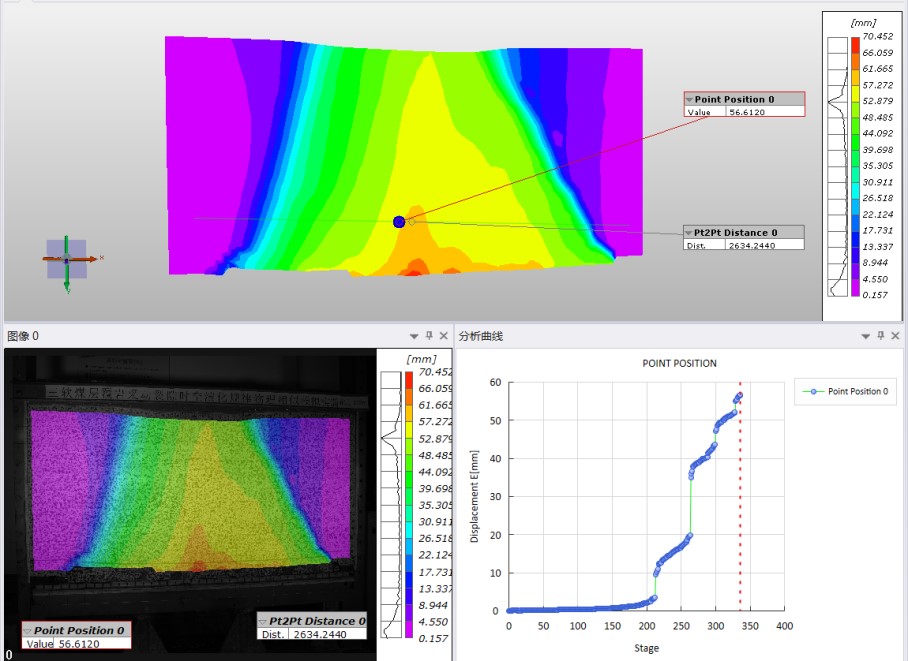Close the 分析曲线 panel
This screenshot has width=908, height=661.
click(x=895, y=336)
